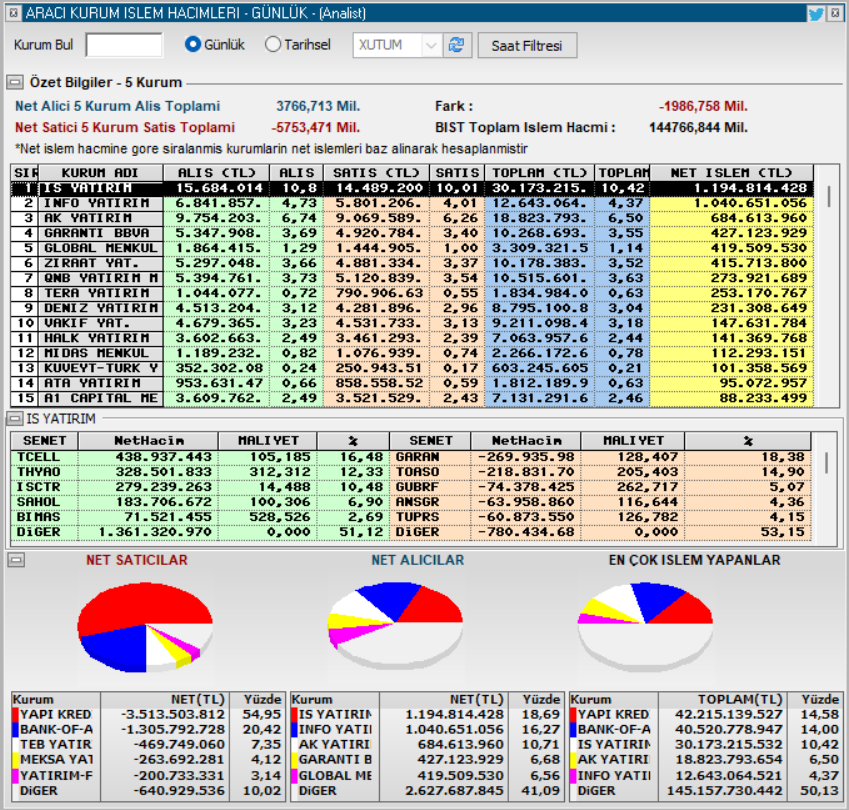Click the Fark value -1986,758 Mil.
This screenshot has width=849, height=810.
coord(703,106)
